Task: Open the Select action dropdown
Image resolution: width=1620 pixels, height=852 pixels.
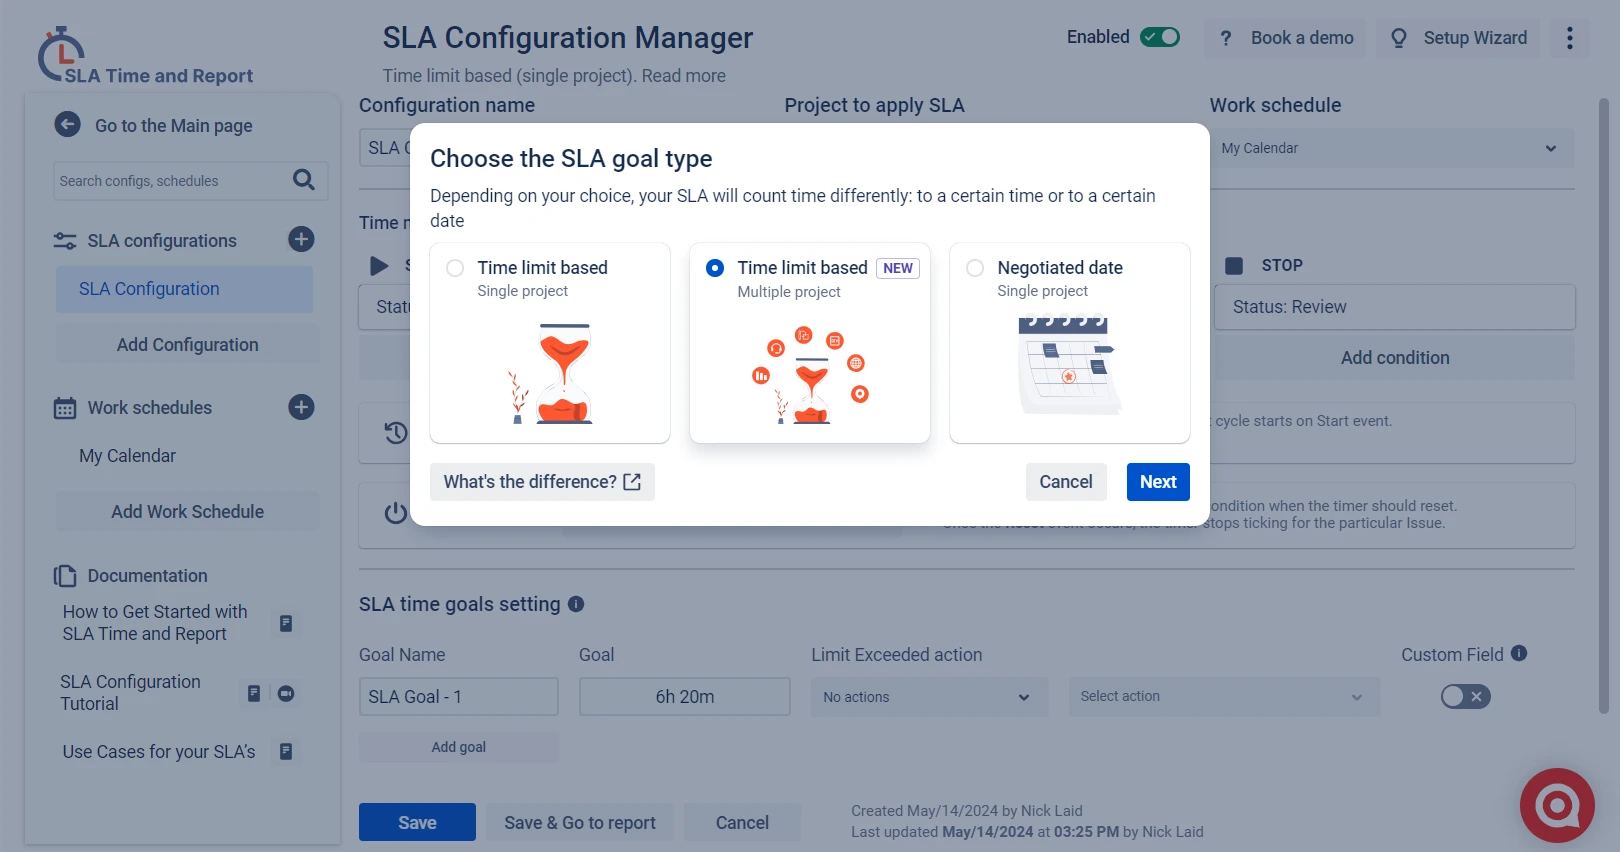Action: pos(1223,697)
